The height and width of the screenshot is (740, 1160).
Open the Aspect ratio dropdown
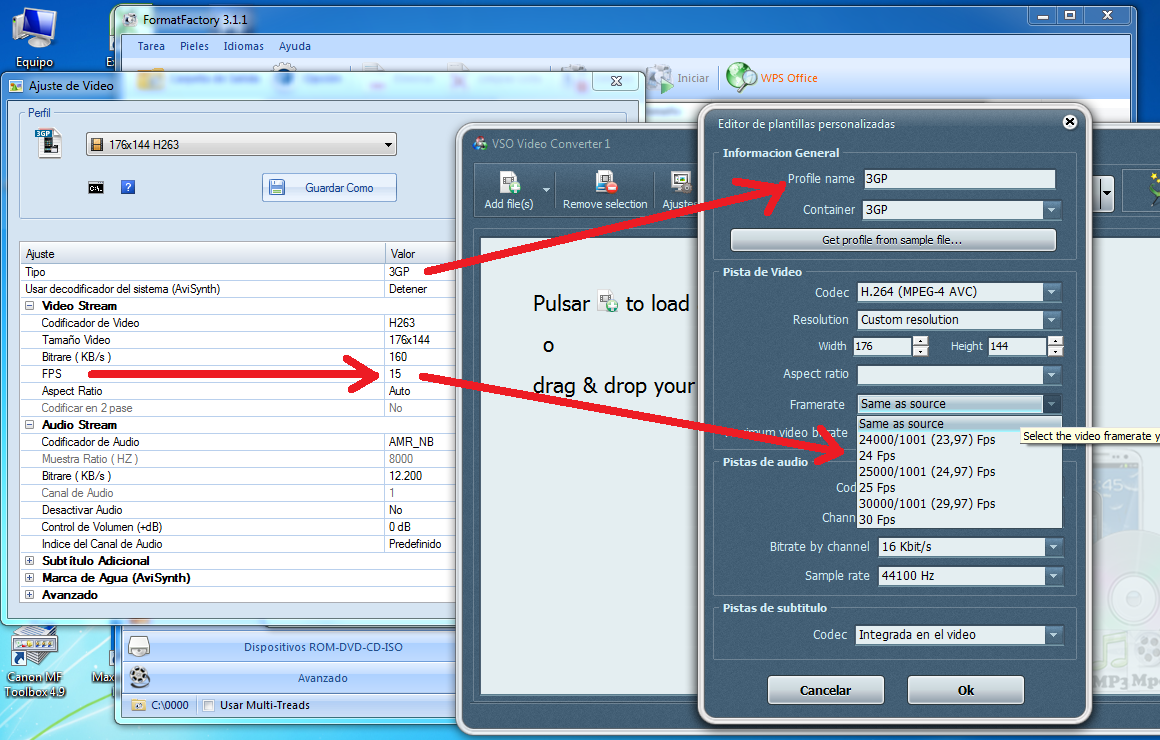pyautogui.click(x=960, y=374)
